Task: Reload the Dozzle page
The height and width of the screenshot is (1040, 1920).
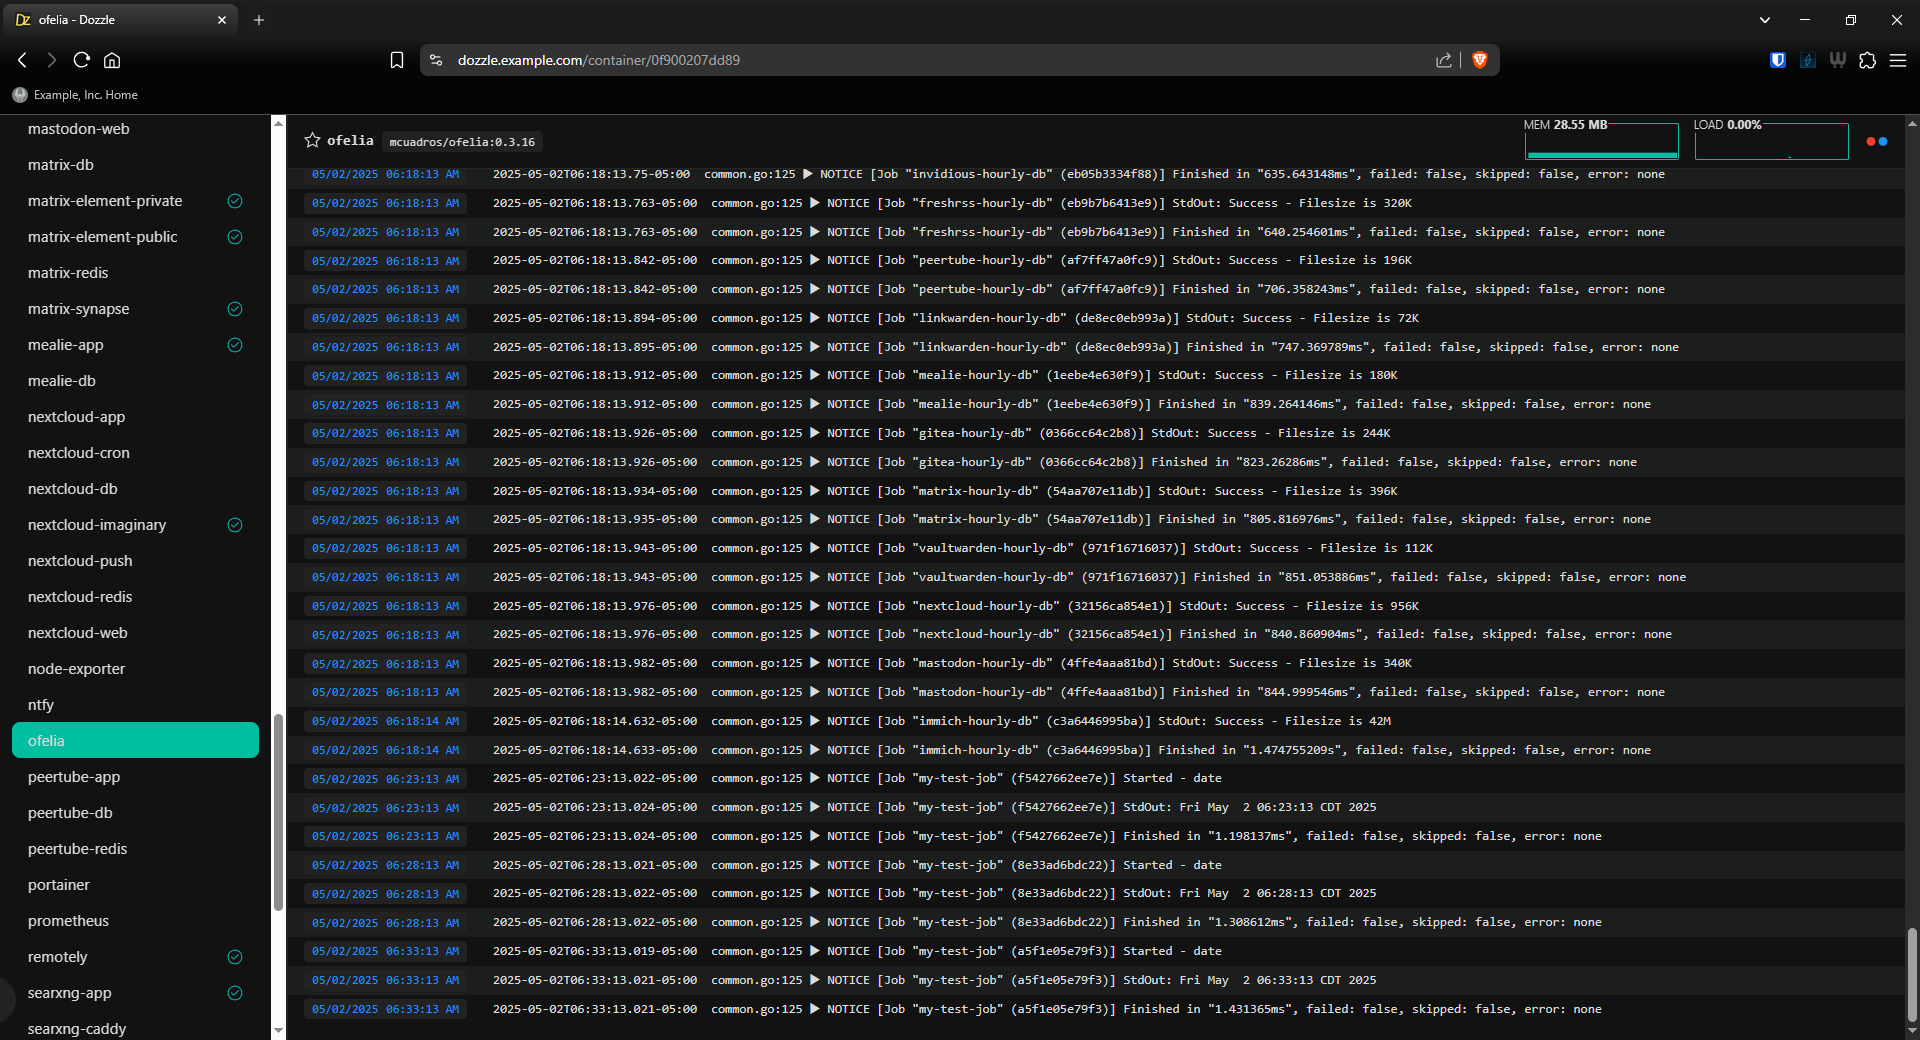Action: pyautogui.click(x=82, y=60)
